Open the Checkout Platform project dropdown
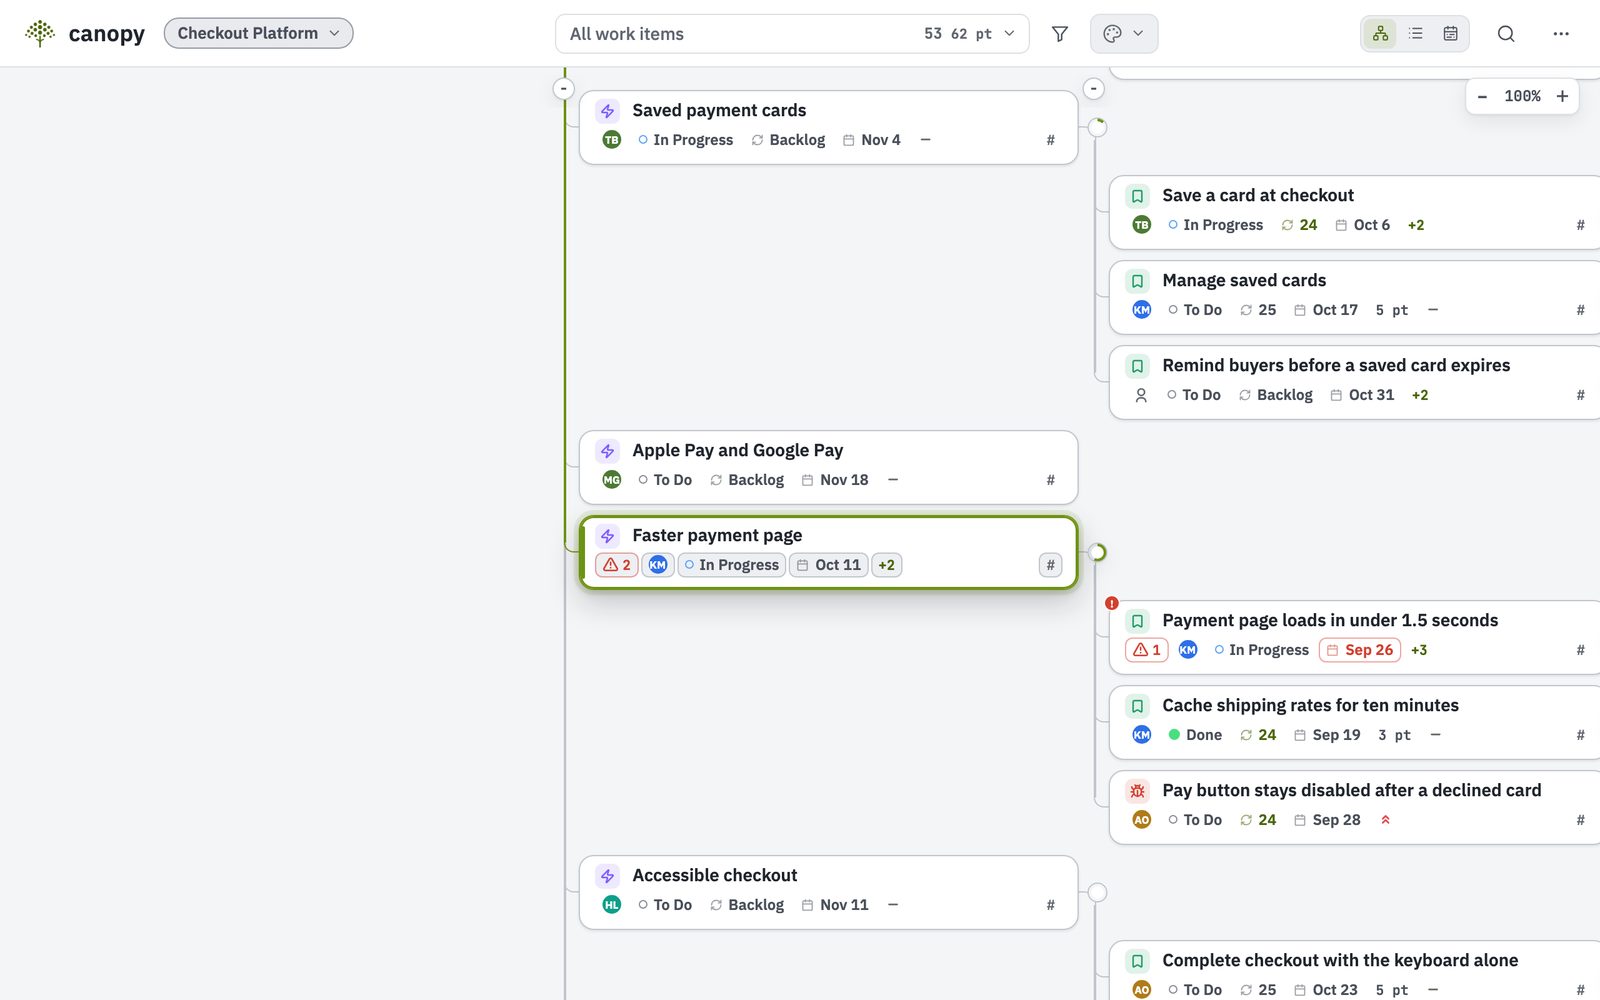1600x1000 pixels. [x=258, y=33]
